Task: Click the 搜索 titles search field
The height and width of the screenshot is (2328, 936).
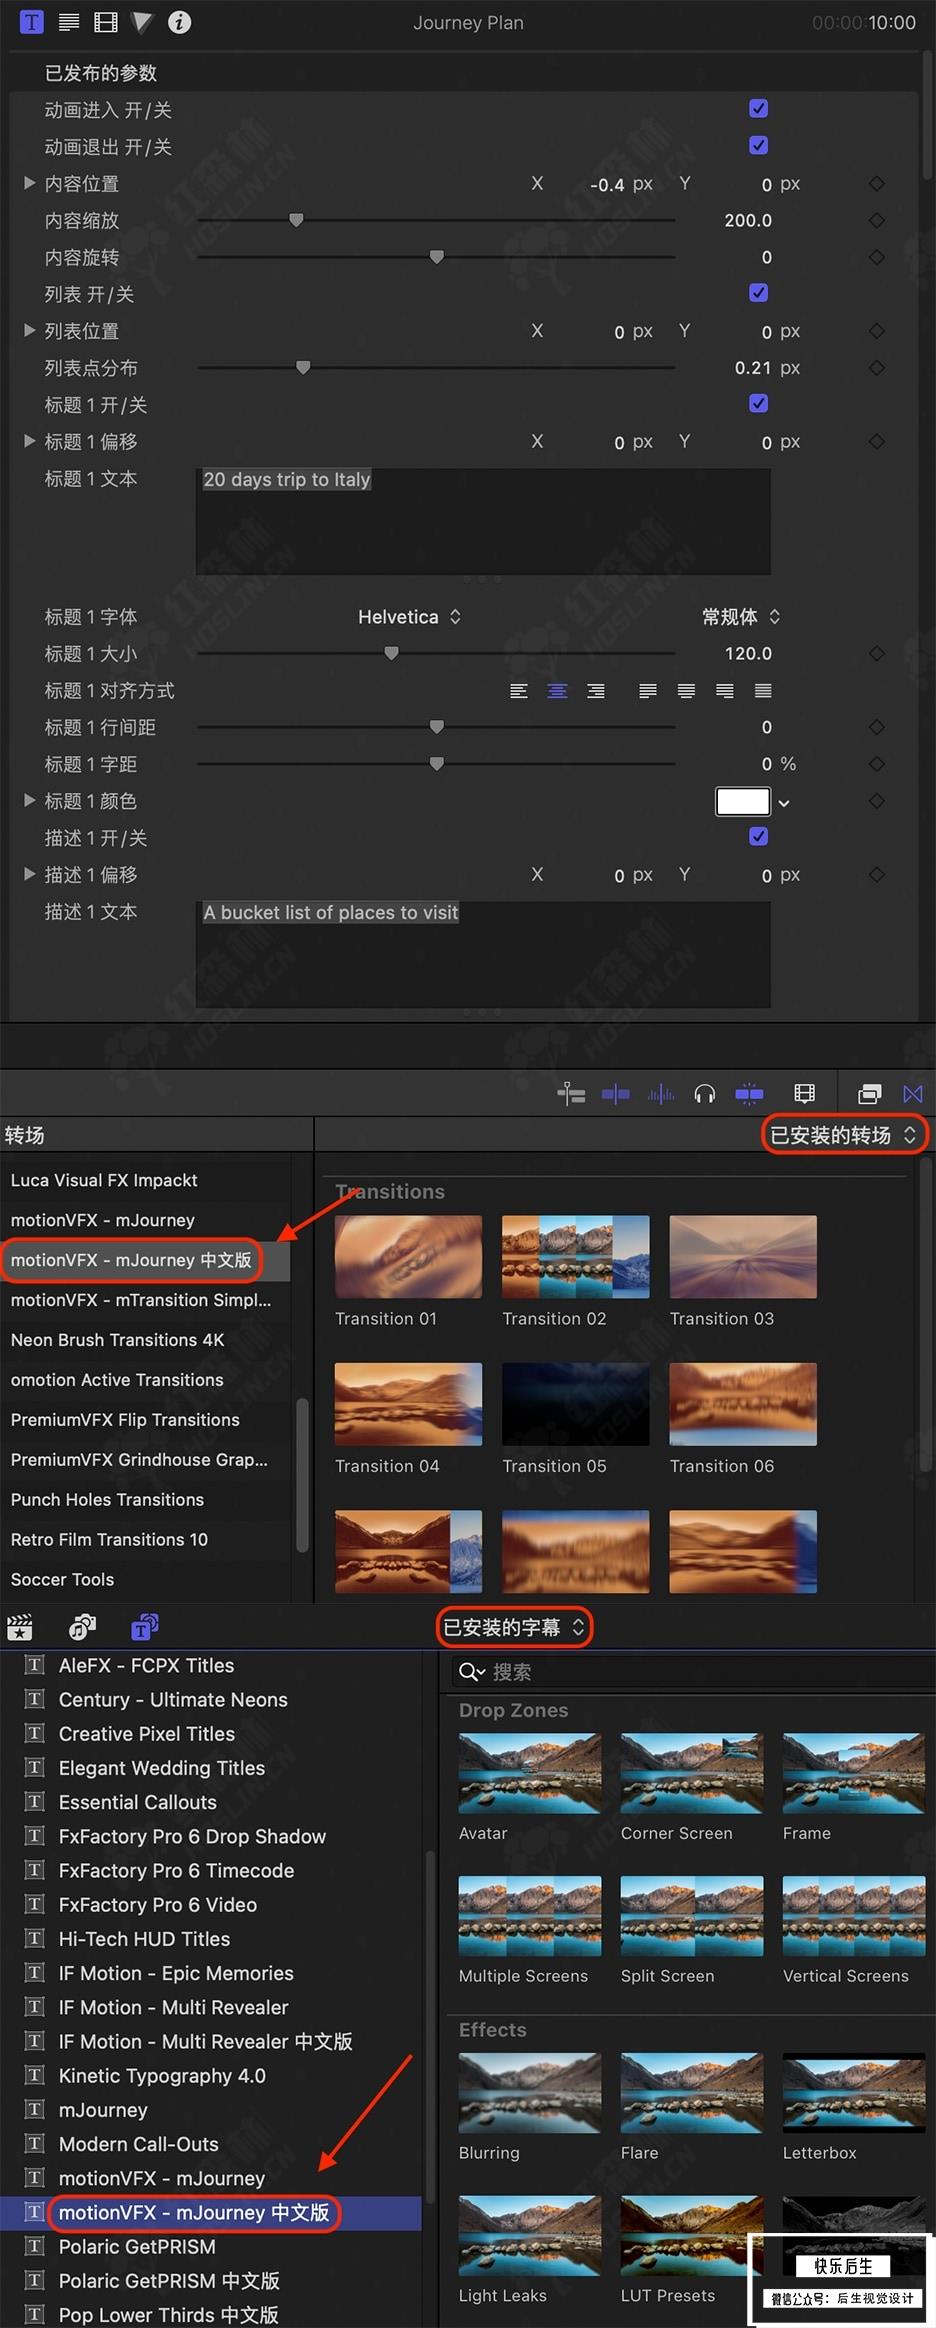Action: pos(691,1672)
